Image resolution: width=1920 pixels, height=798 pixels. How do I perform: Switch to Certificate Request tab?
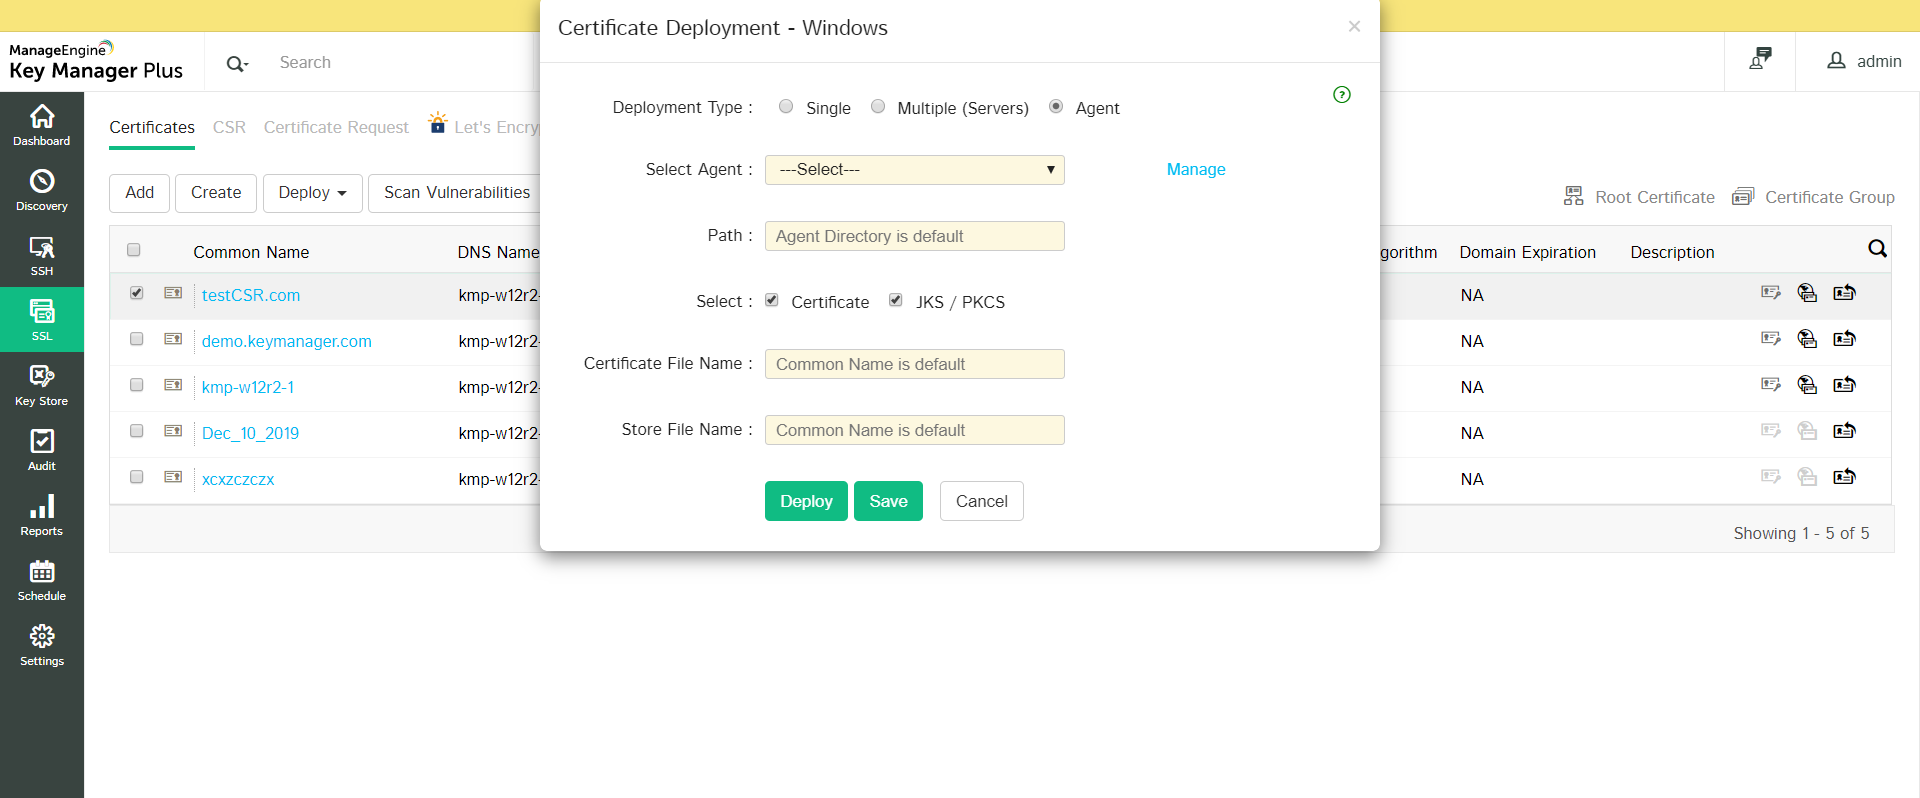(x=336, y=128)
